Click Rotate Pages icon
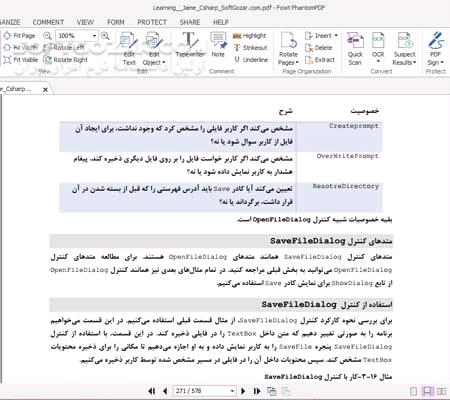The width and height of the screenshot is (450, 400). [288, 41]
